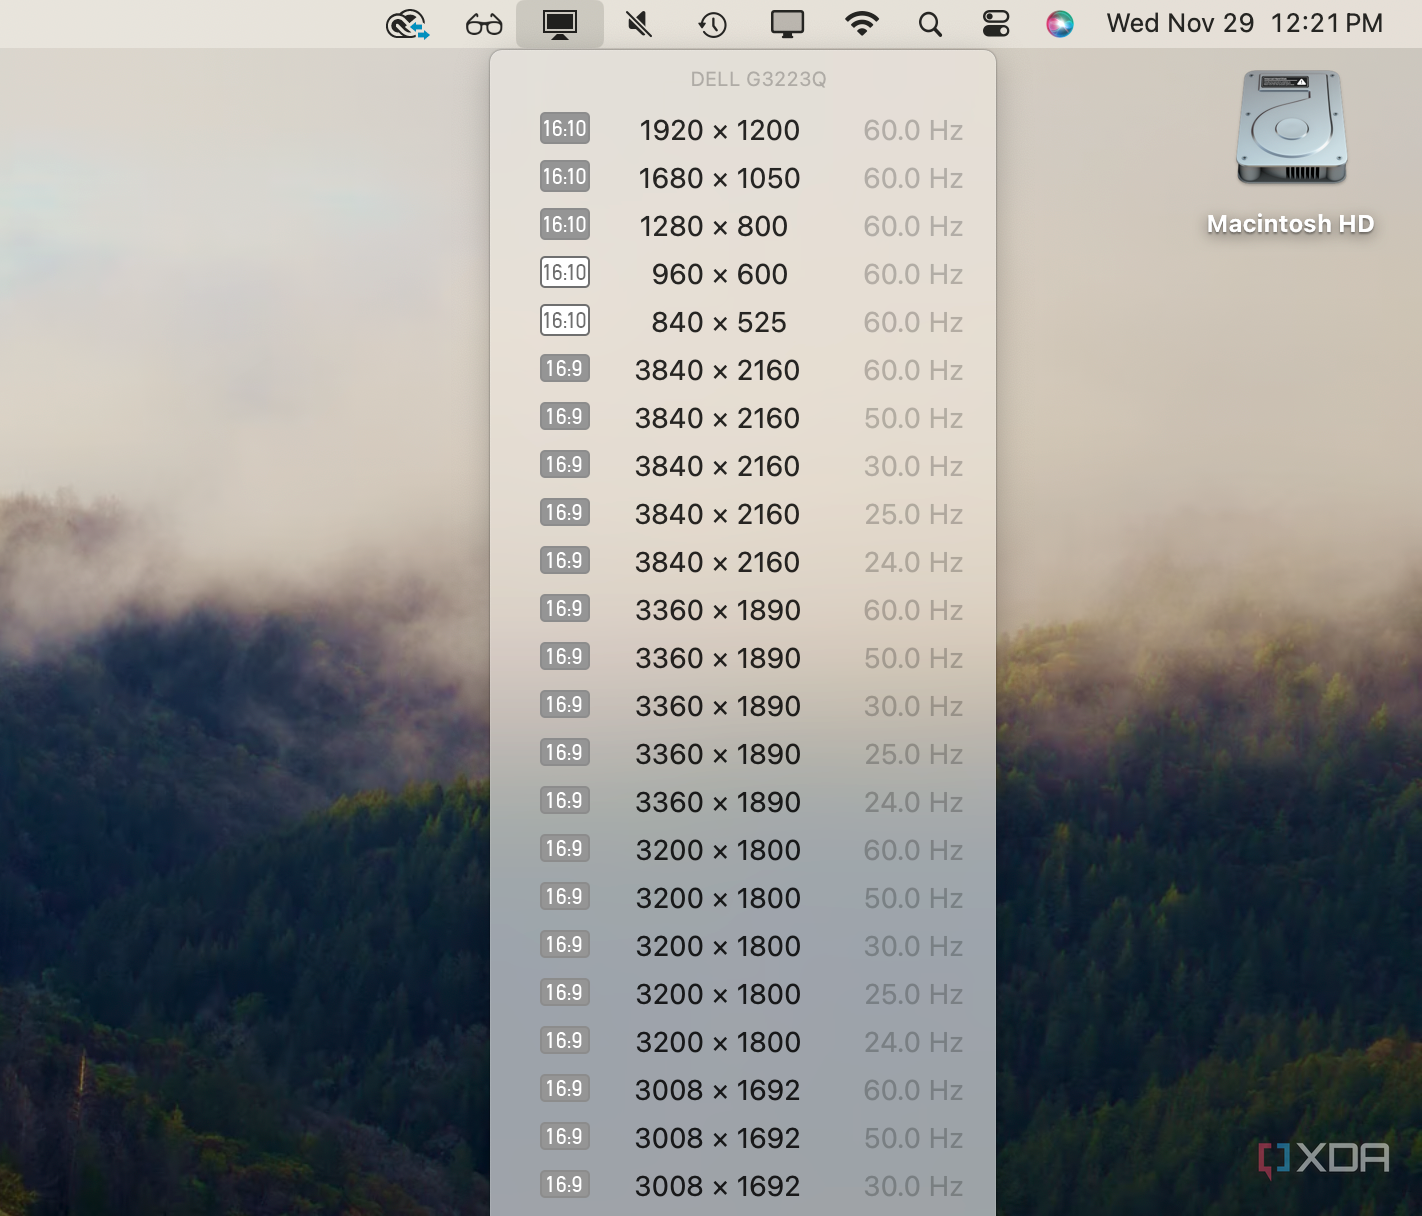The image size is (1422, 1216).
Task: Open Control Center
Action: (x=996, y=24)
